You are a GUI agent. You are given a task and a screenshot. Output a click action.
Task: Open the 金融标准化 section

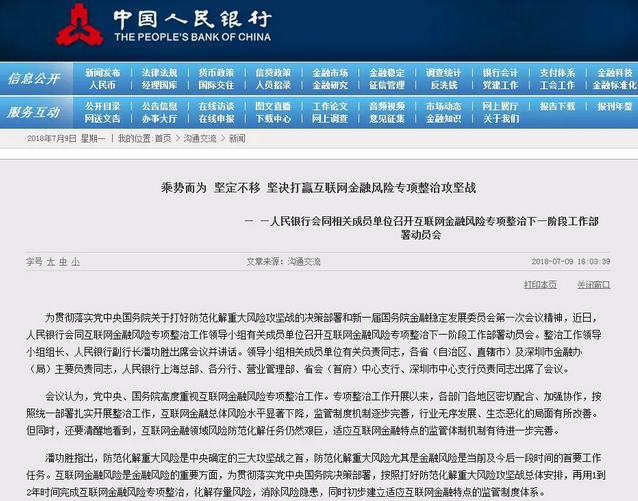tap(615, 85)
